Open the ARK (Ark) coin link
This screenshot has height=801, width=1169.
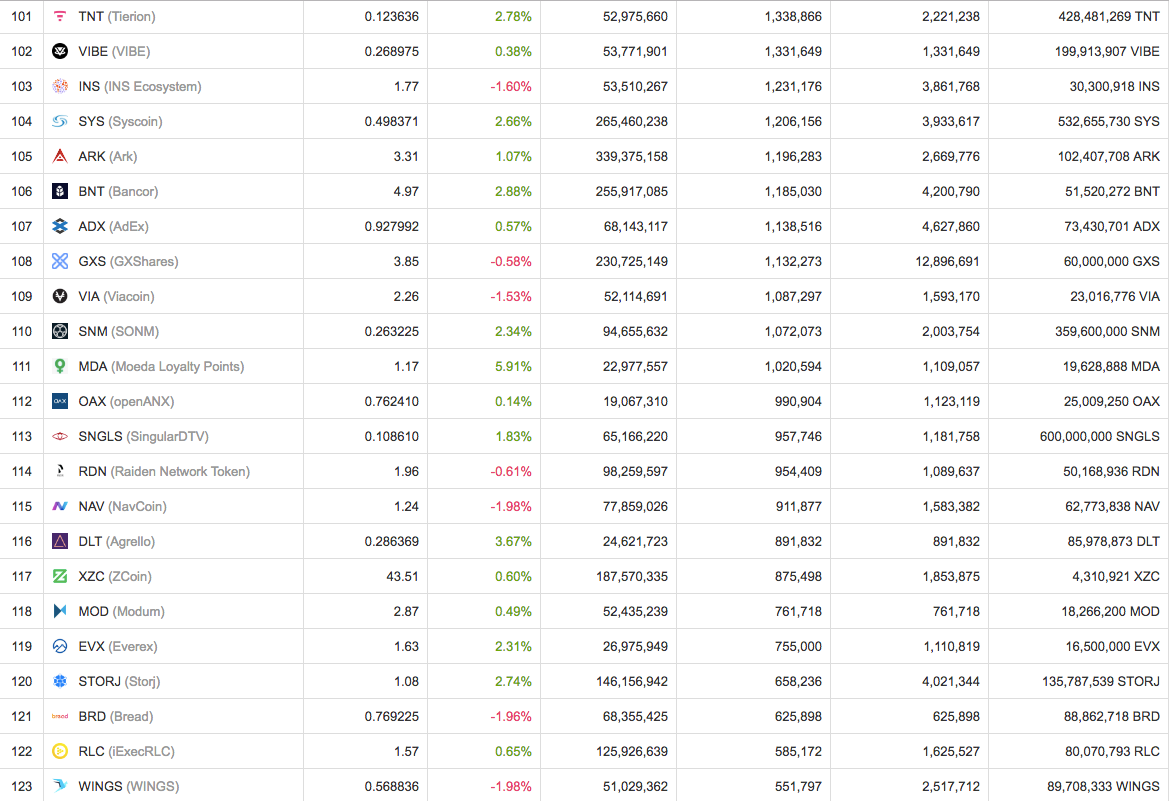[x=108, y=157]
